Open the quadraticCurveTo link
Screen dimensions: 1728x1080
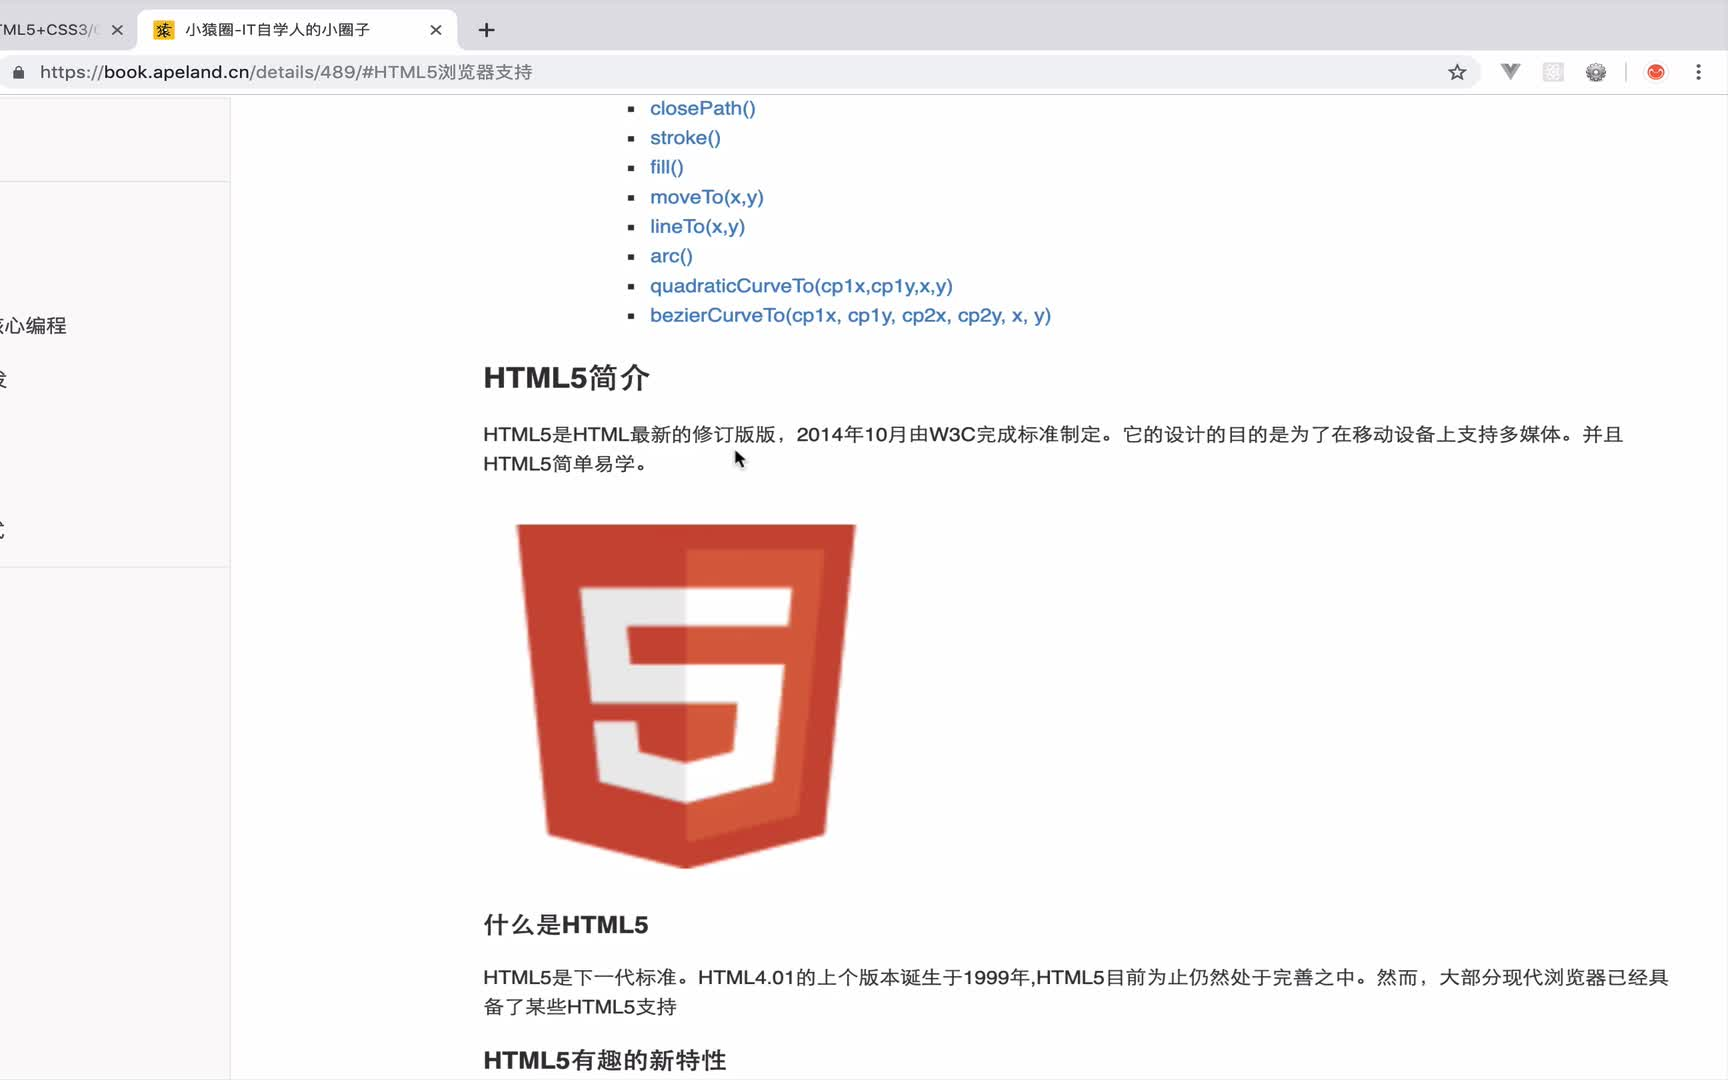tap(801, 286)
